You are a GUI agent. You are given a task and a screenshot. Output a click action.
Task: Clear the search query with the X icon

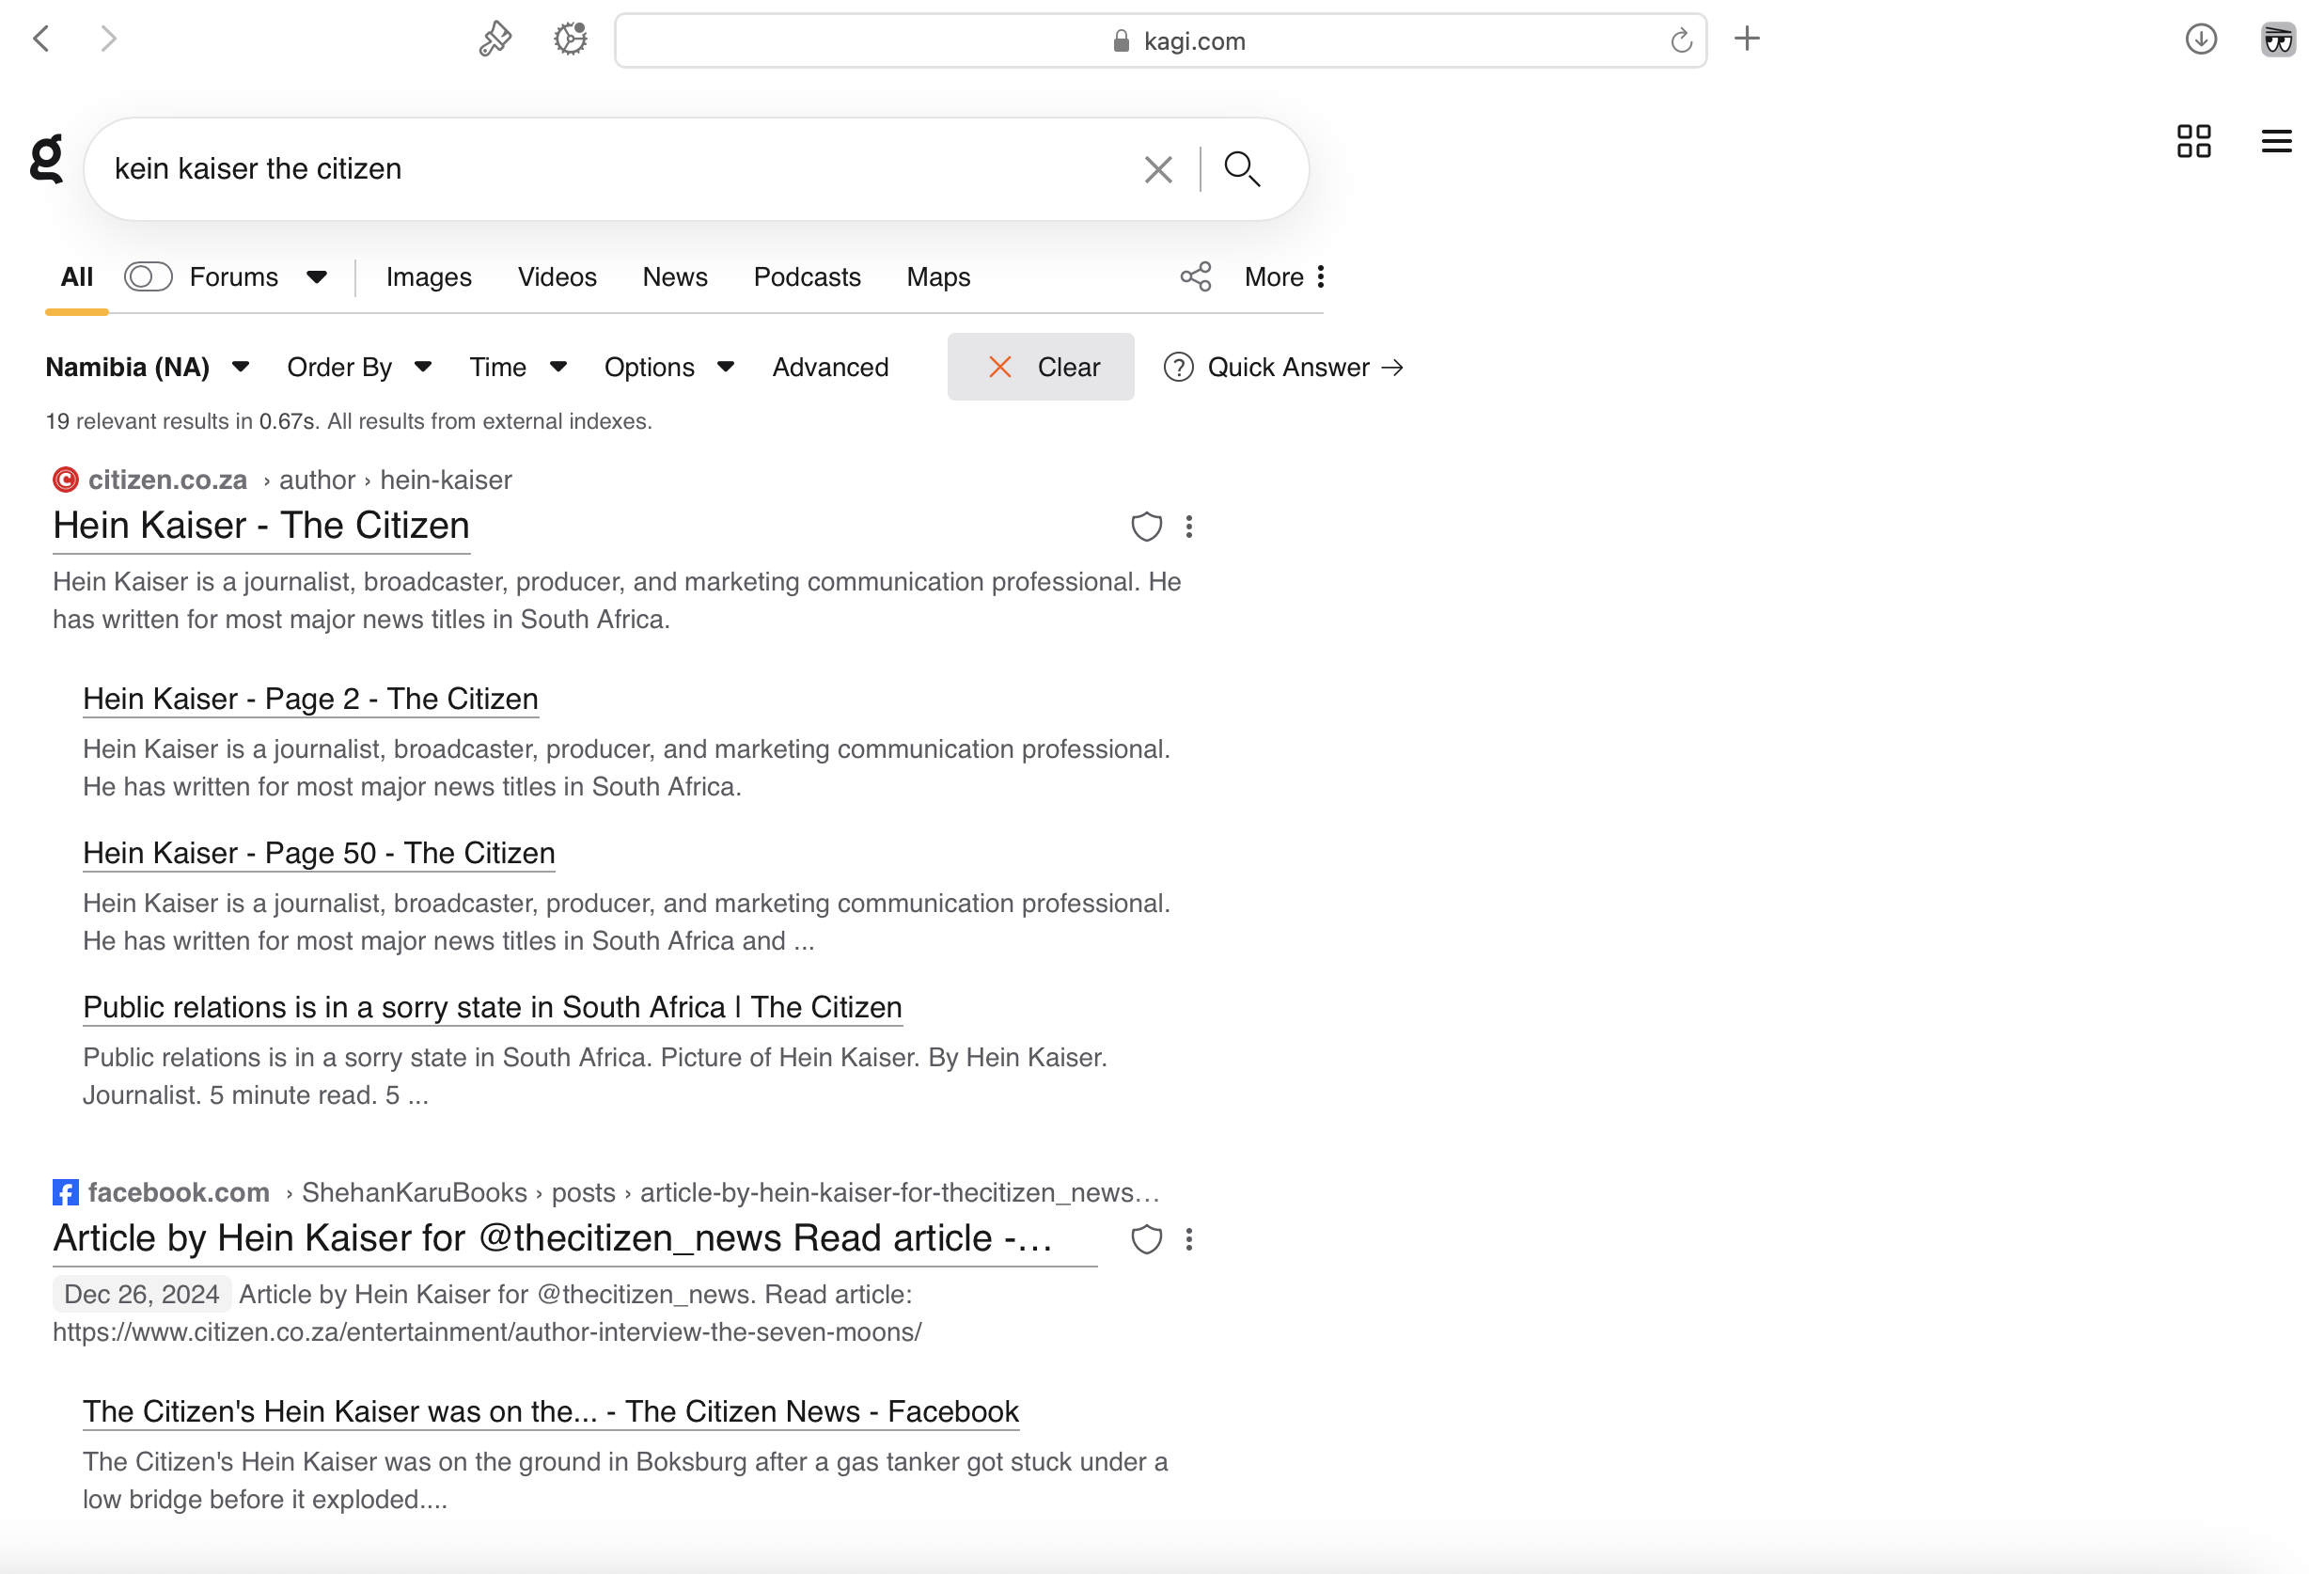(x=1157, y=169)
